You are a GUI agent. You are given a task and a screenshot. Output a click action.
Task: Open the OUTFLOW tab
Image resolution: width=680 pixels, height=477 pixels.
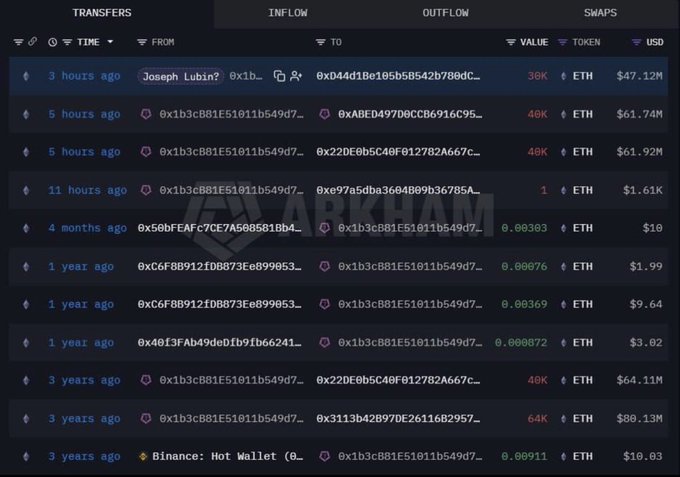point(445,13)
